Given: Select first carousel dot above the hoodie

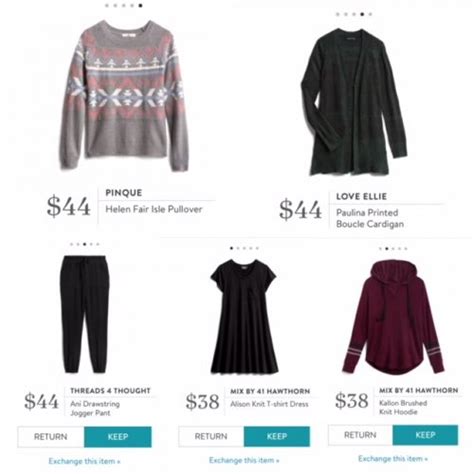Looking at the screenshot, I should point(380,249).
